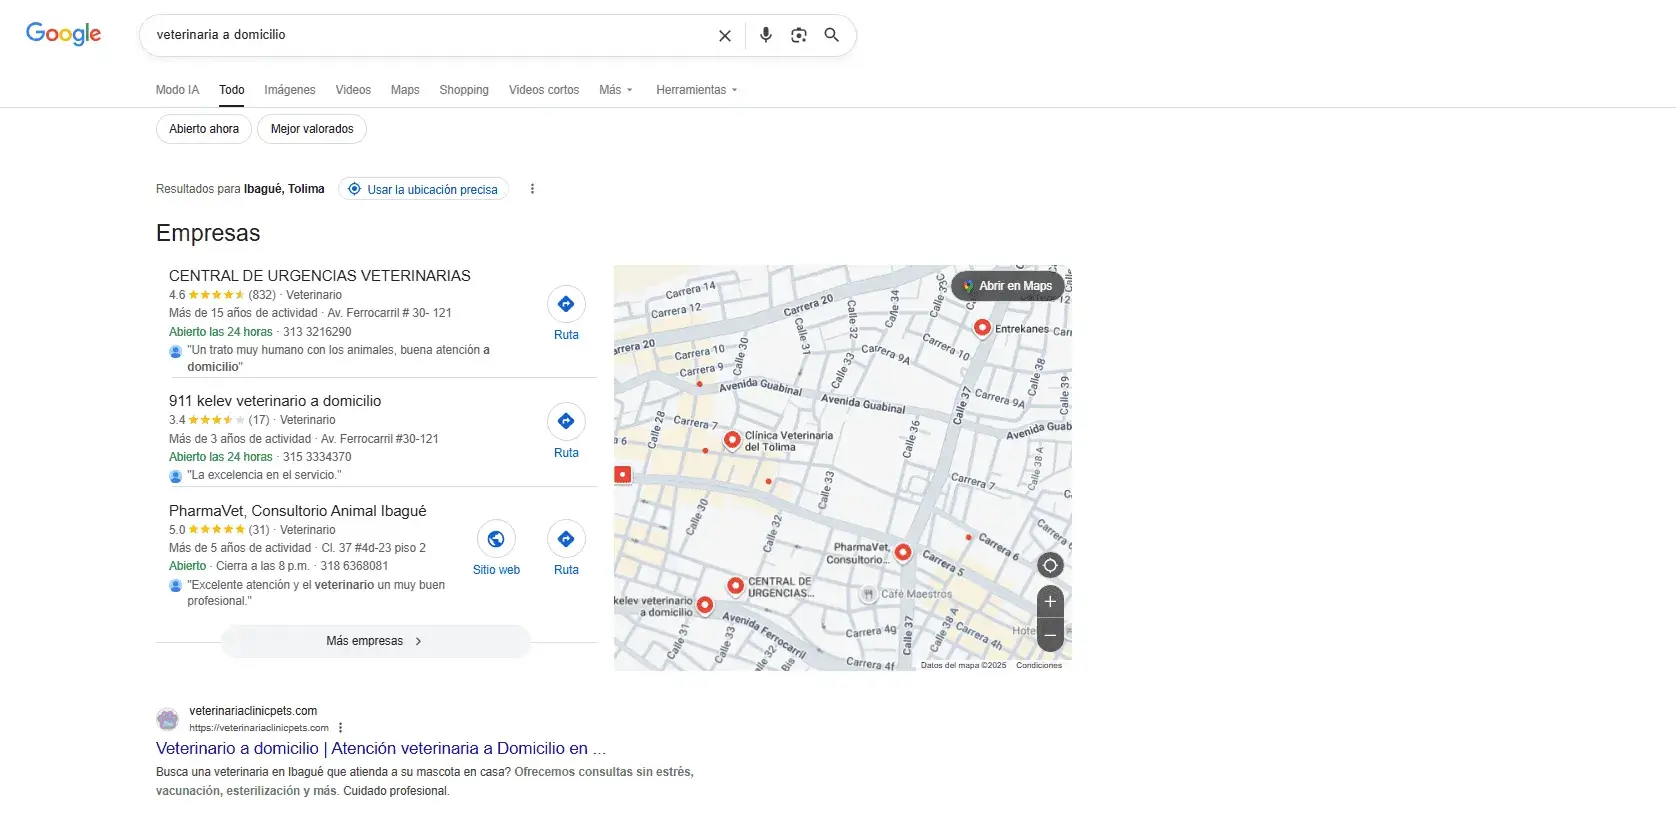
Task: Click the phone number 315 3334370
Action: click(317, 457)
